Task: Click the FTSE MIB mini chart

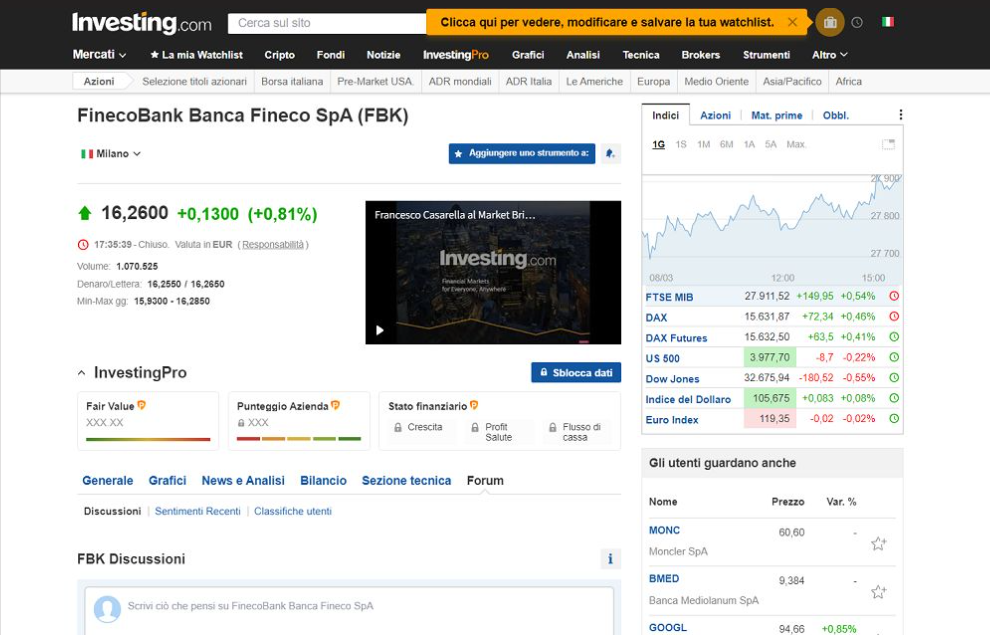Action: click(x=772, y=229)
